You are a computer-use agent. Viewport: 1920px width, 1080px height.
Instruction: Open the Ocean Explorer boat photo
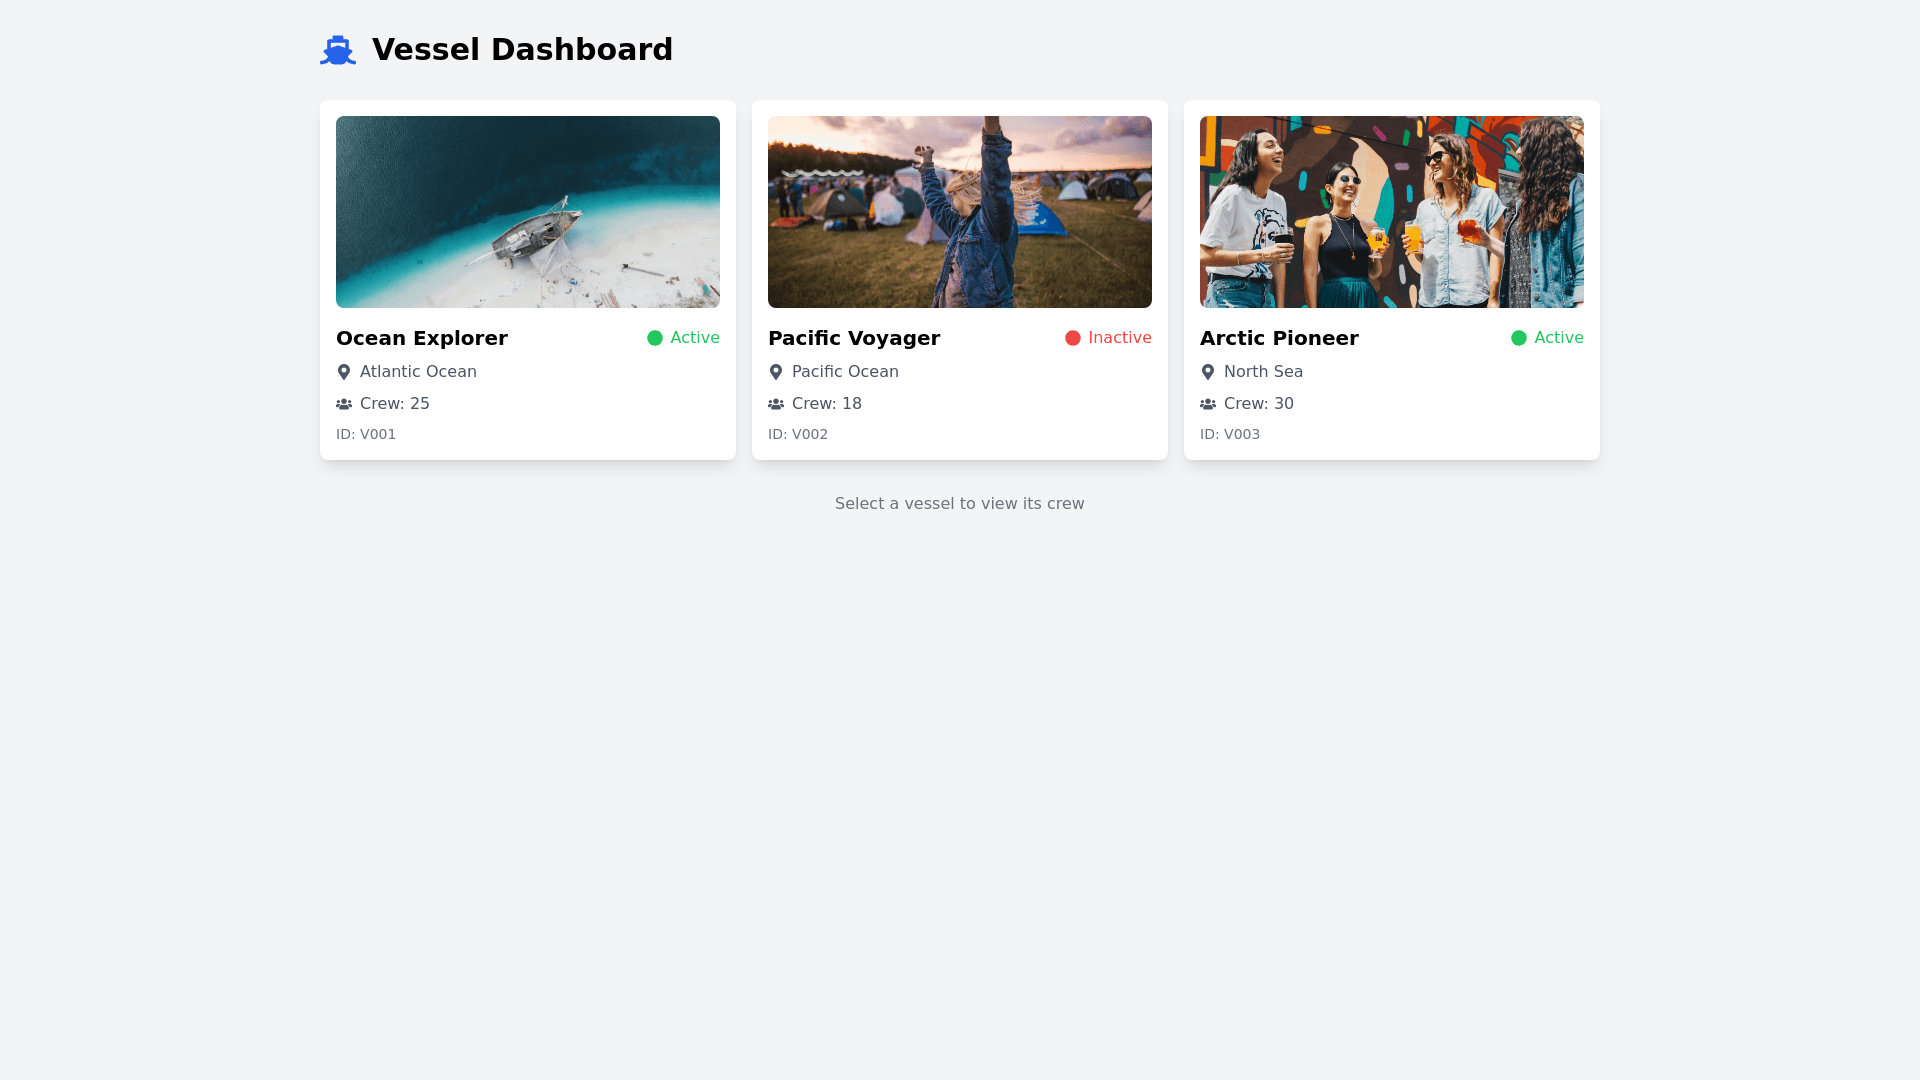tap(528, 212)
